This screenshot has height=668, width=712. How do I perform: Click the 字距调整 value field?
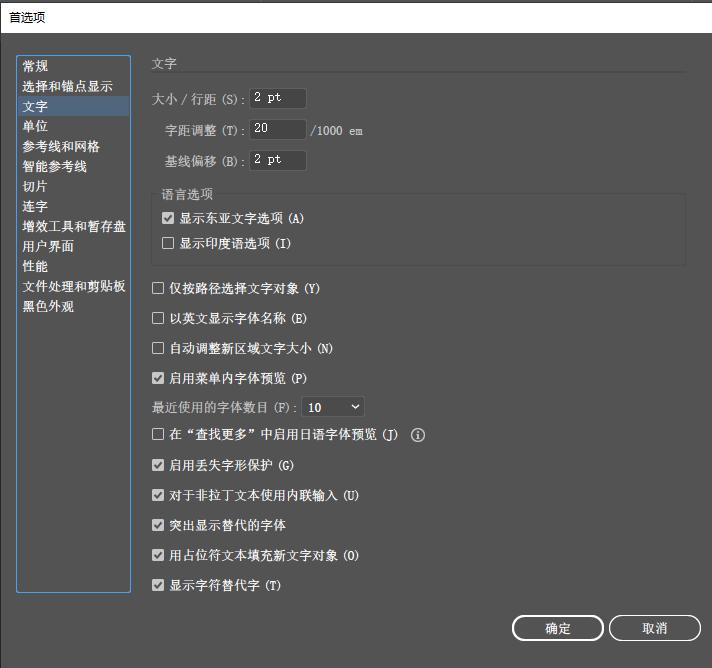pyautogui.click(x=278, y=129)
